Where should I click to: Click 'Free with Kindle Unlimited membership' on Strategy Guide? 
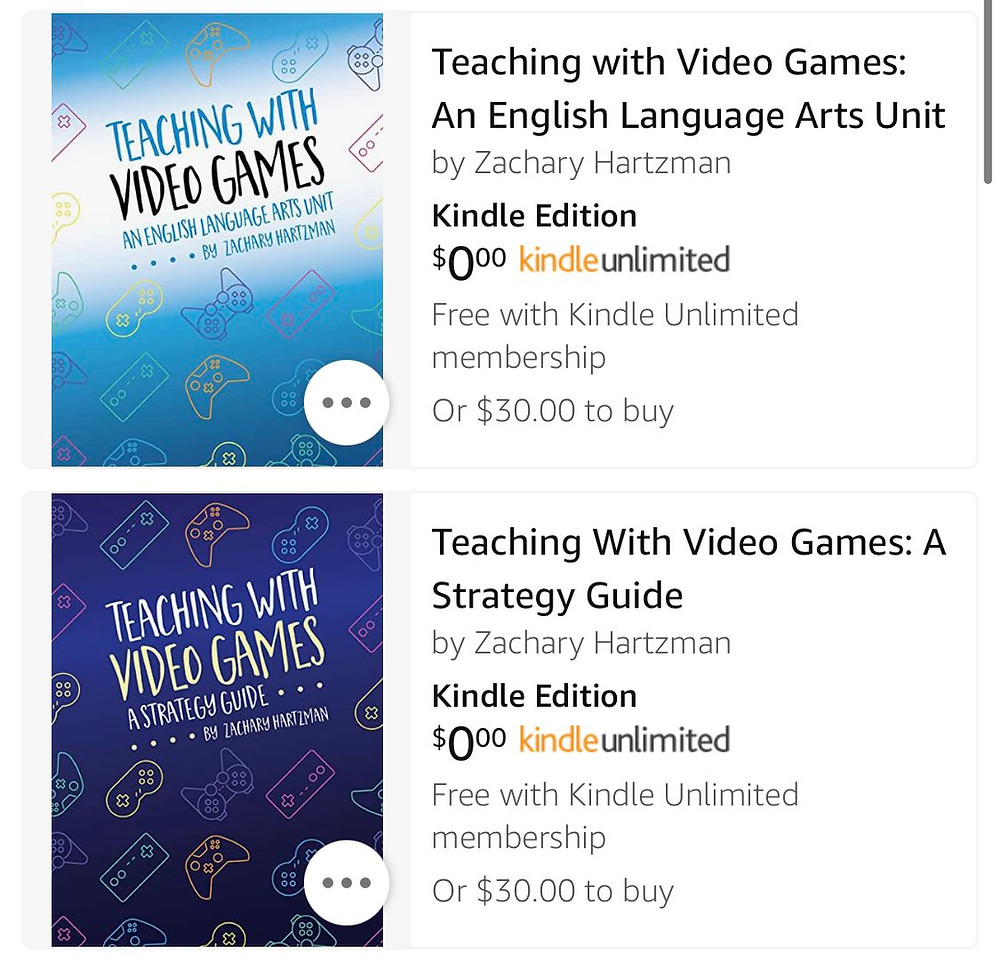[615, 816]
